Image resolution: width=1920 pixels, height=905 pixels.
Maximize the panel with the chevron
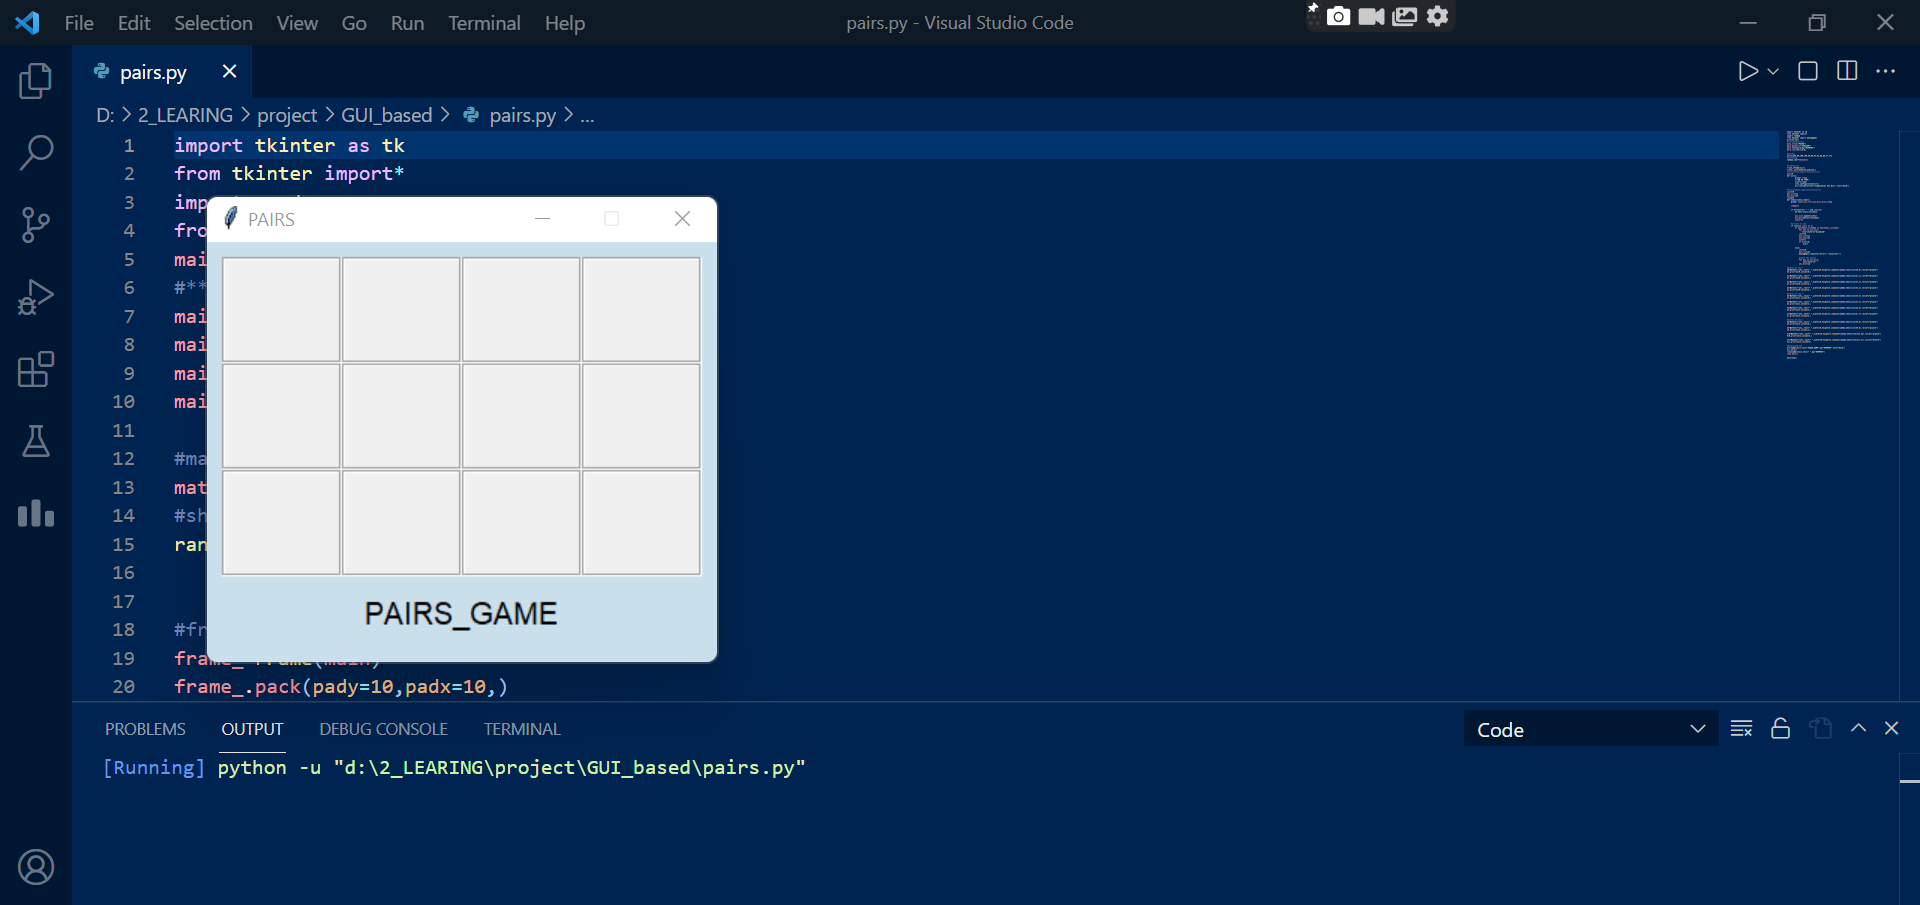tap(1858, 728)
